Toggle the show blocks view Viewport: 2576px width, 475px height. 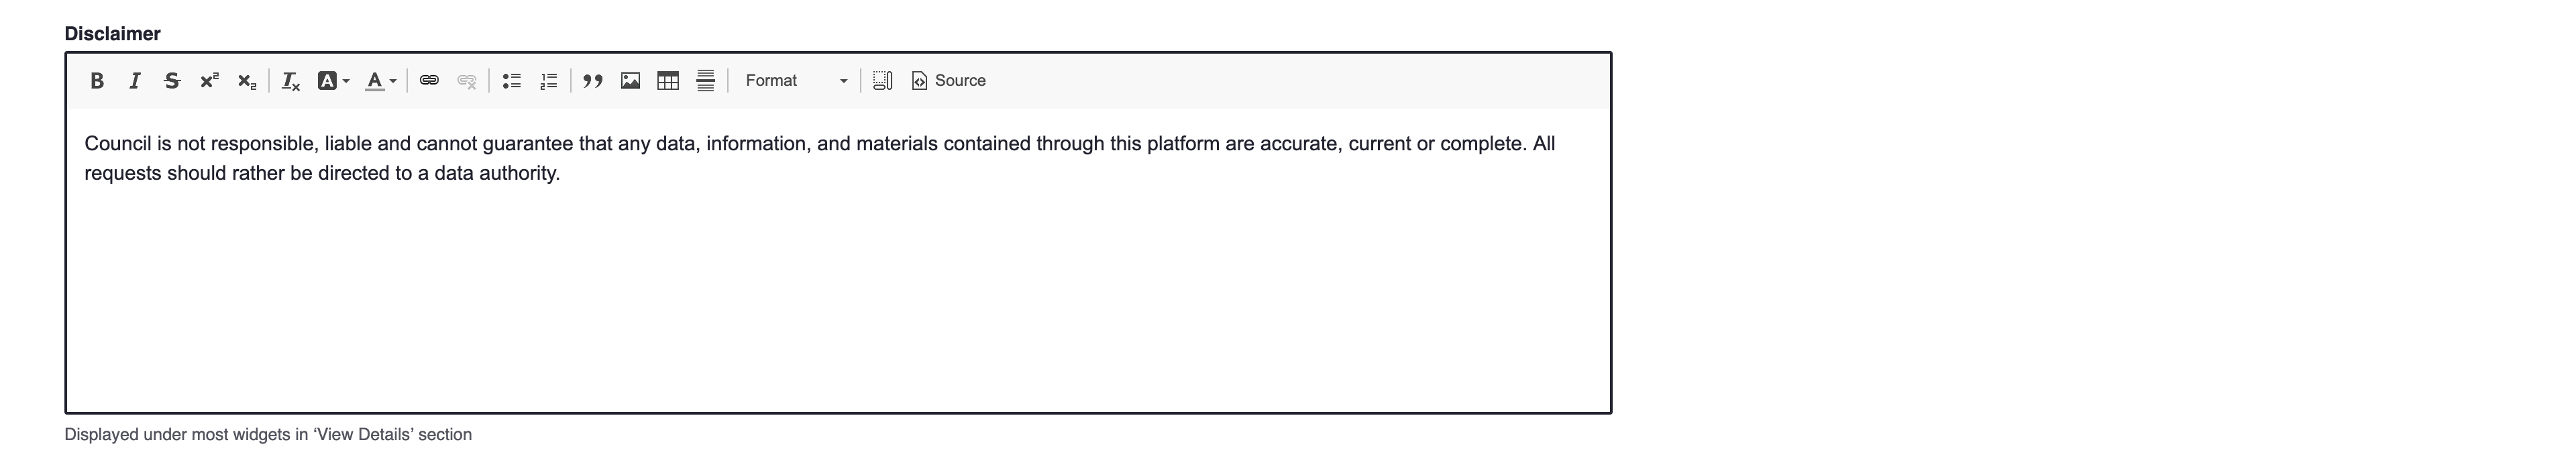tap(883, 81)
